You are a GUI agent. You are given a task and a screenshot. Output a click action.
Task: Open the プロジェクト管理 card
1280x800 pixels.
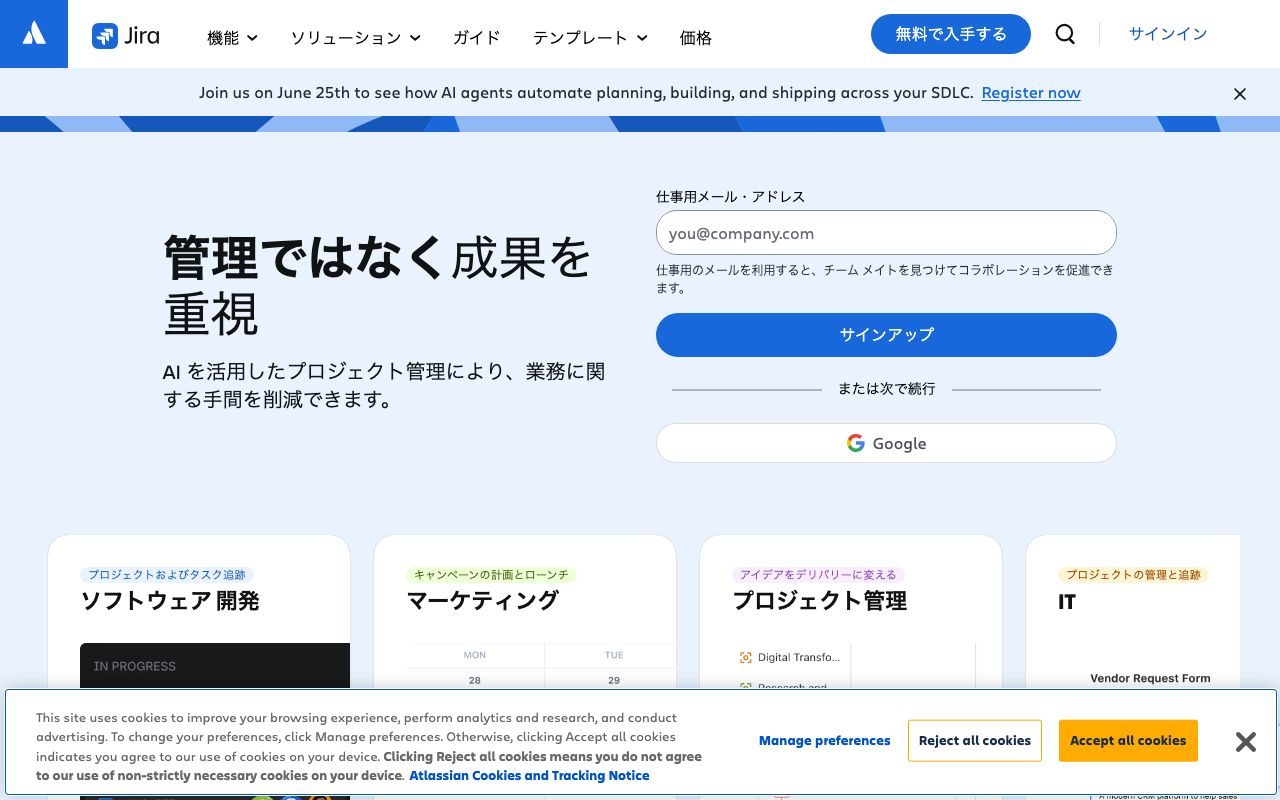pyautogui.click(x=851, y=667)
